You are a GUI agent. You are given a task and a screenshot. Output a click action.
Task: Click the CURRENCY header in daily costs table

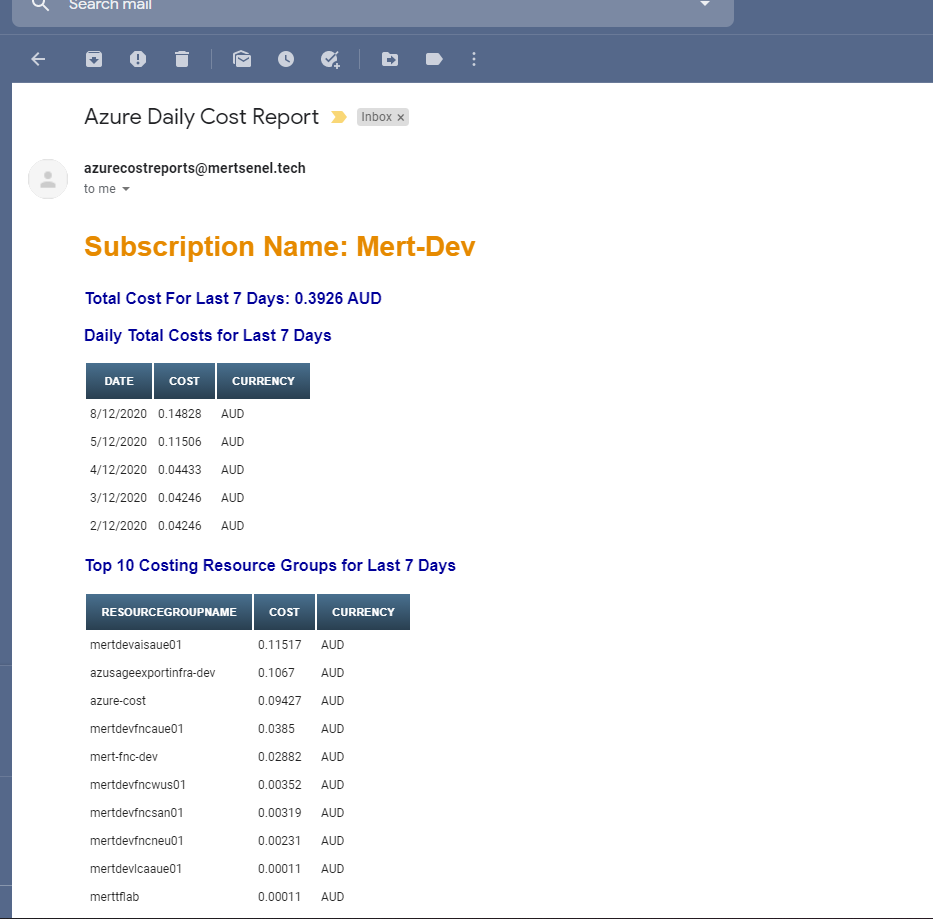click(x=263, y=381)
